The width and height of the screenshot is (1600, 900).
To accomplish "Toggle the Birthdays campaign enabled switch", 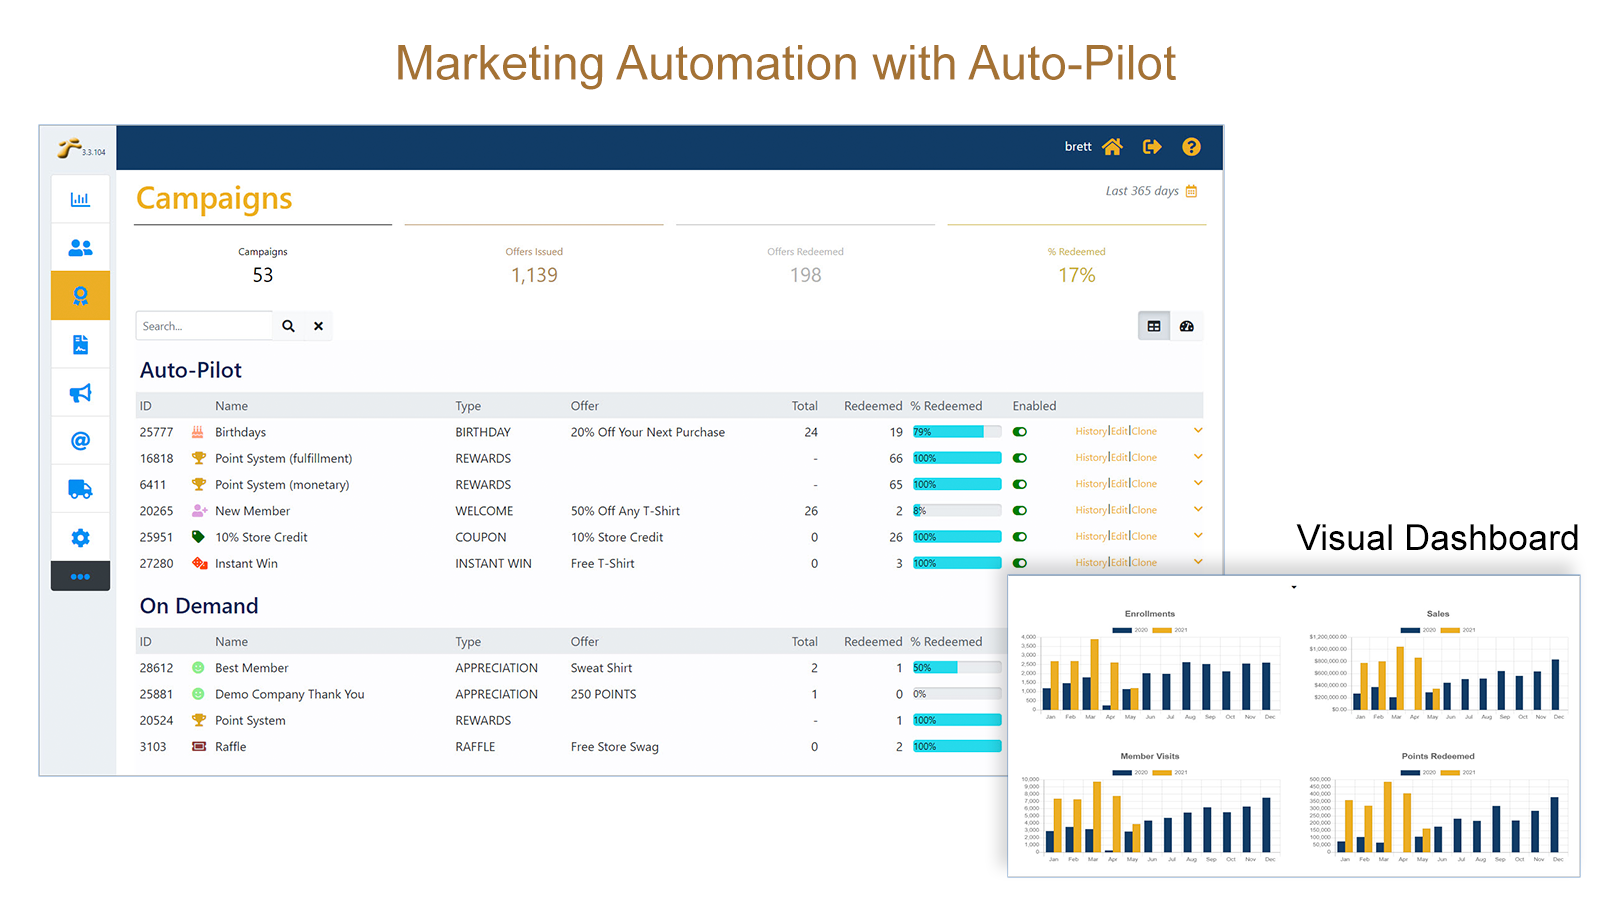I will click(1020, 432).
